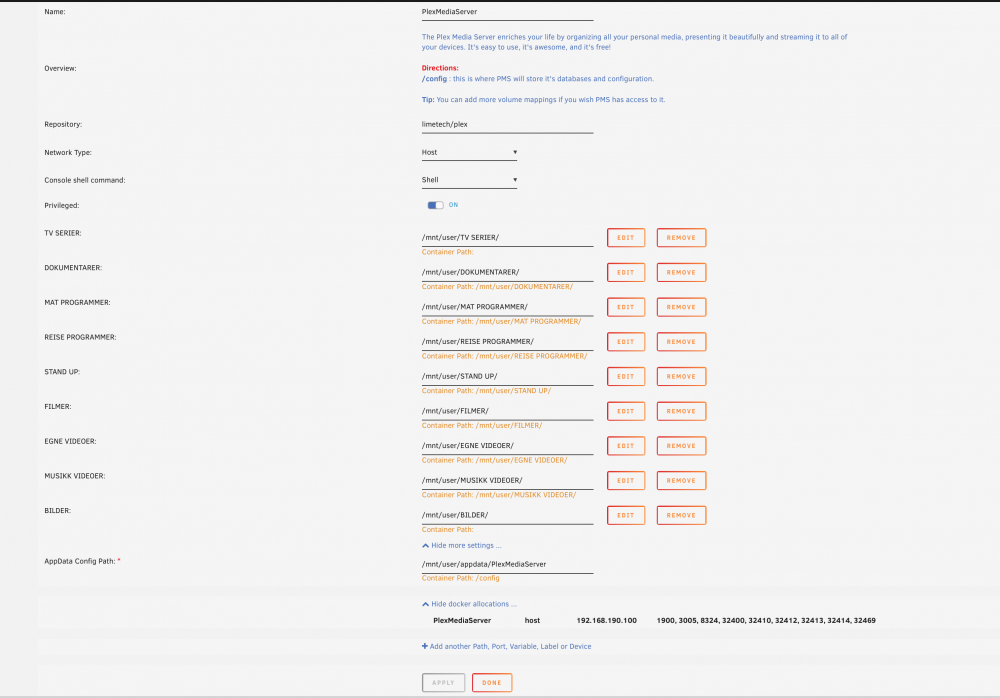1000x698 pixels.
Task: Remove the FILMER path
Action: [x=681, y=412]
